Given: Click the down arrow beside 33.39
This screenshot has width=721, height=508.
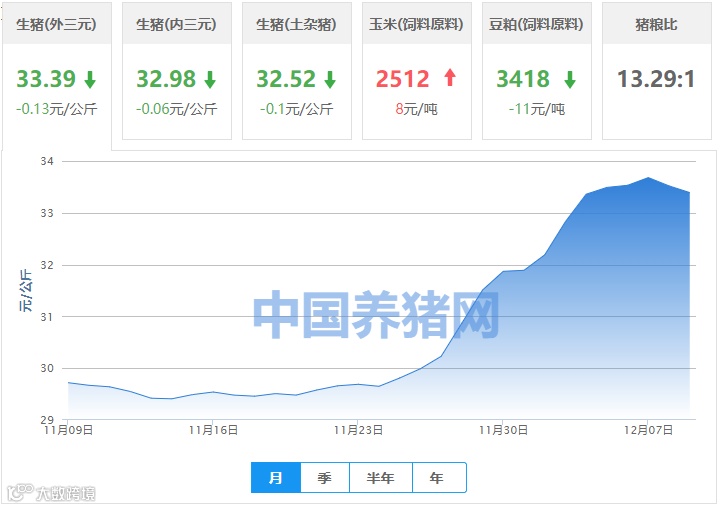Looking at the screenshot, I should [90, 79].
